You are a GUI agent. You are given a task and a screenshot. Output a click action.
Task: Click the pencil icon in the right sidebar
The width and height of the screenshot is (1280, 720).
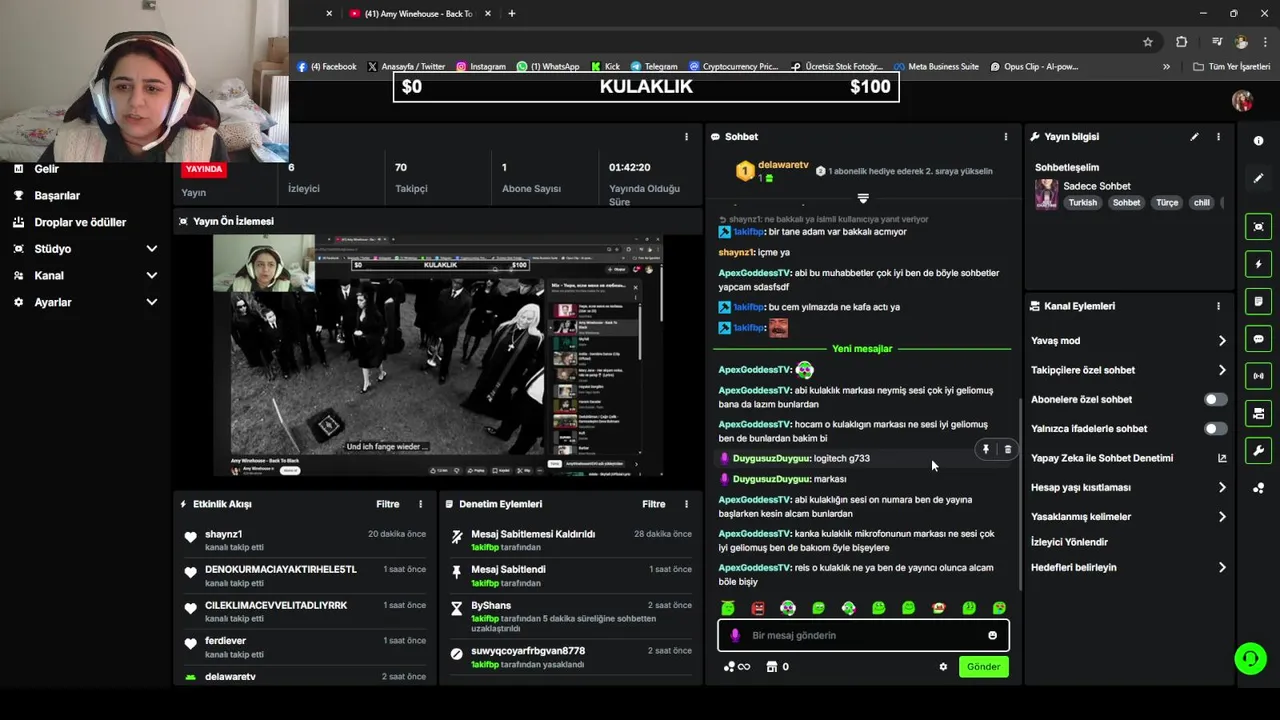click(x=1258, y=178)
